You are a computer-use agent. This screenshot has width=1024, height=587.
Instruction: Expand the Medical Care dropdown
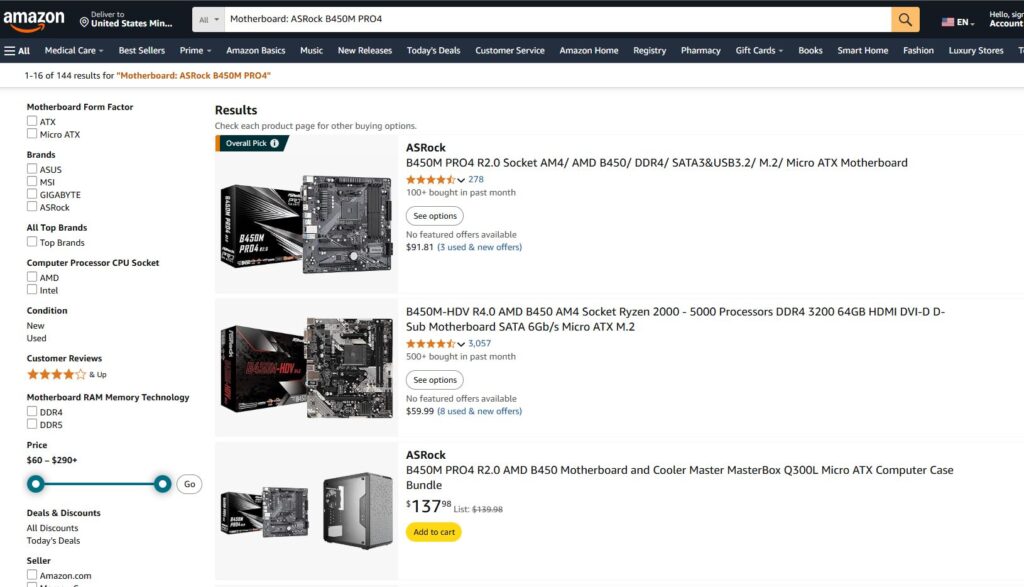tap(74, 51)
